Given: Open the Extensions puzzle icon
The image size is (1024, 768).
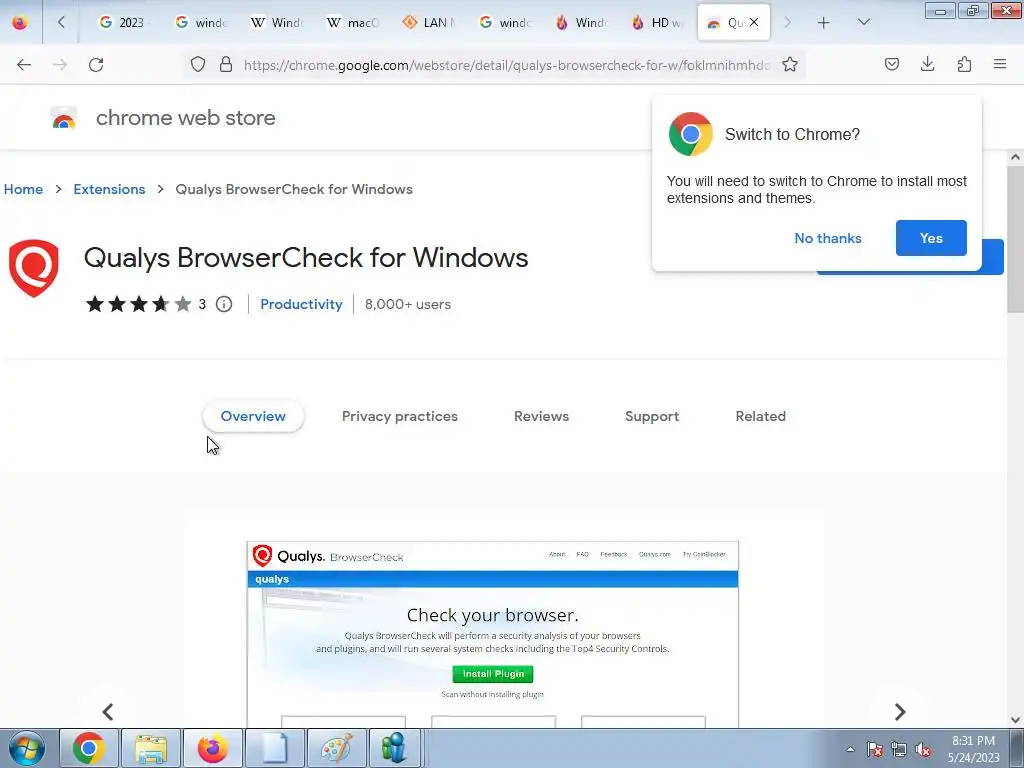Looking at the screenshot, I should point(964,64).
